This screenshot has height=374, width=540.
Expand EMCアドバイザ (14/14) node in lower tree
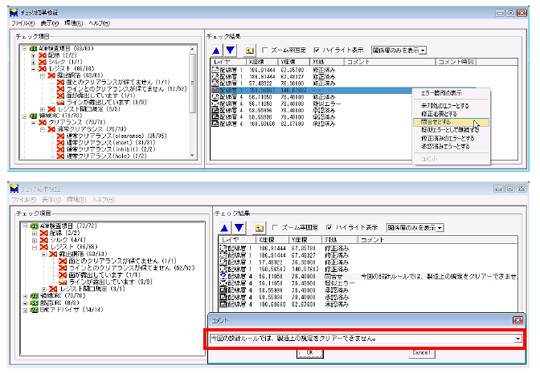point(25,310)
